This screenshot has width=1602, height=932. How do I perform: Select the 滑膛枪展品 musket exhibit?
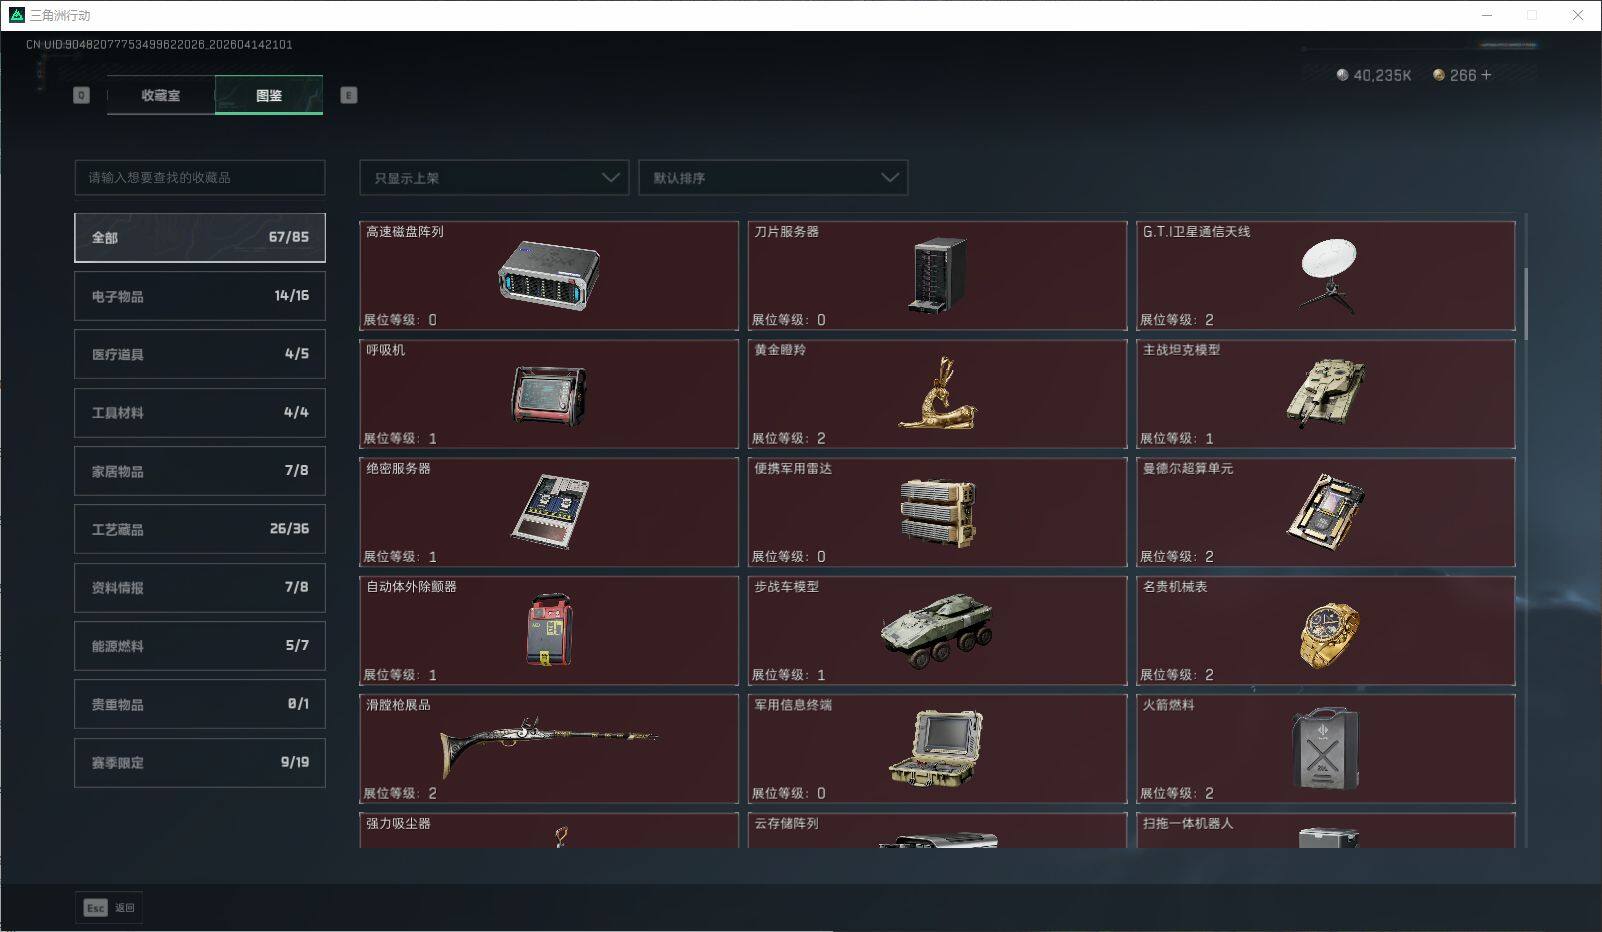[x=548, y=748]
